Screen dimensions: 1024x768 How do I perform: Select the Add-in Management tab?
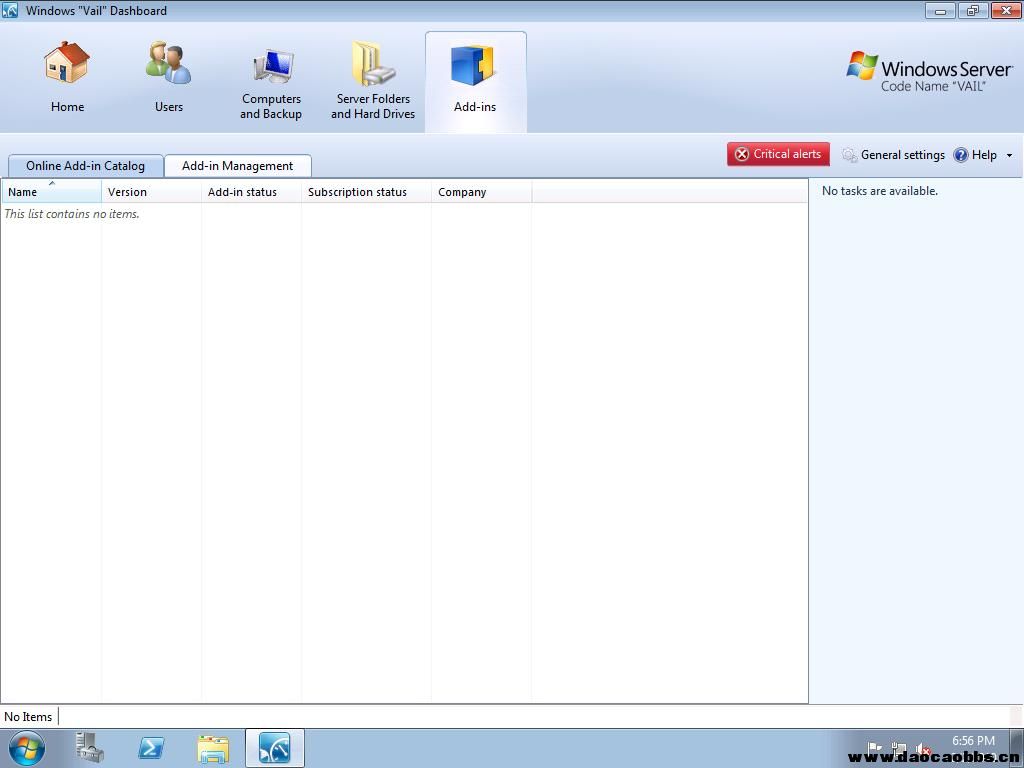tap(237, 166)
